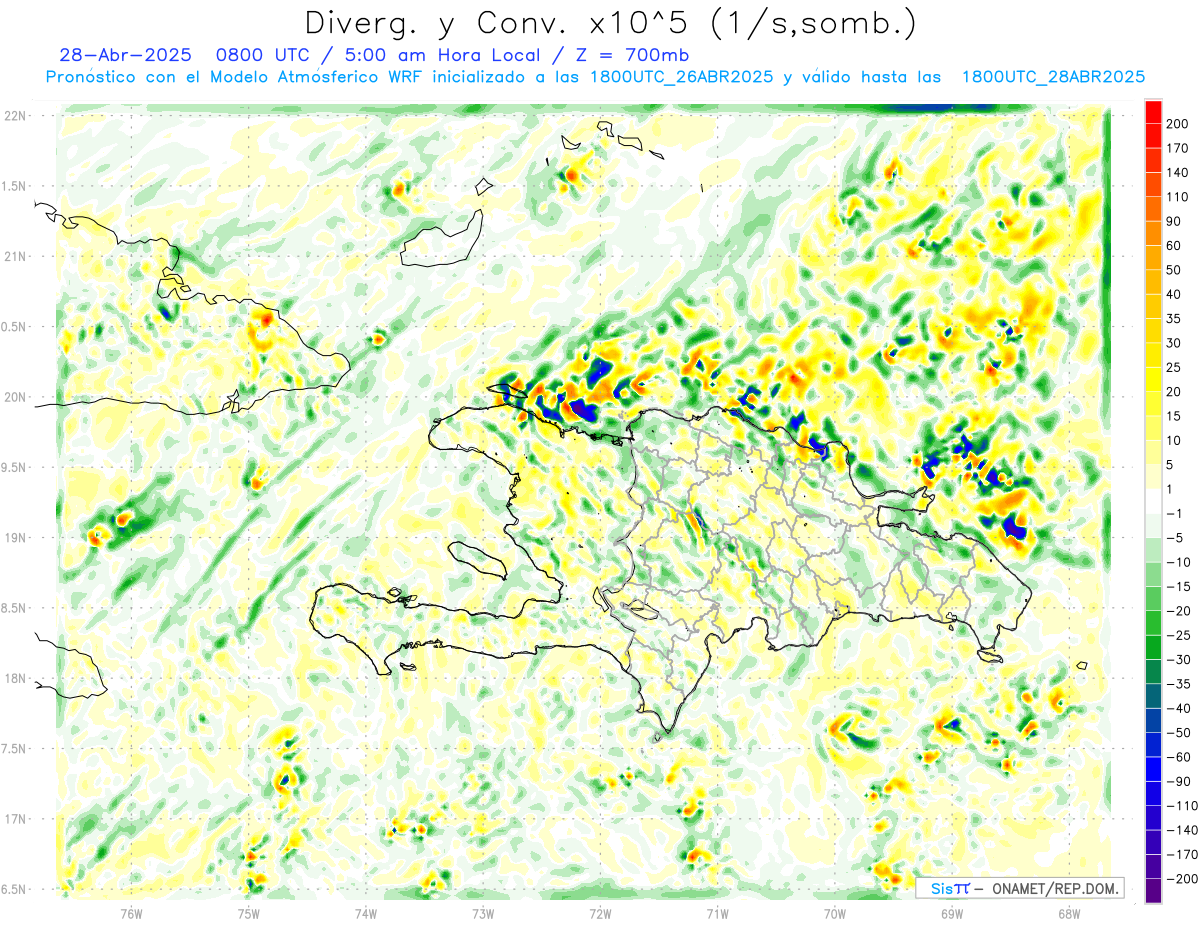Click the title 'Diverg. y Conv. x10^5 (1/s,somb.)'
The width and height of the screenshot is (1200, 927).
tap(610, 22)
